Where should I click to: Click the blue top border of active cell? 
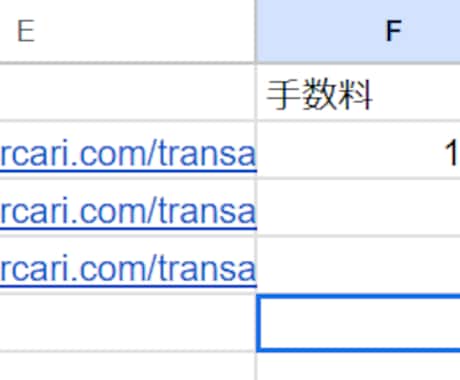coord(358,296)
